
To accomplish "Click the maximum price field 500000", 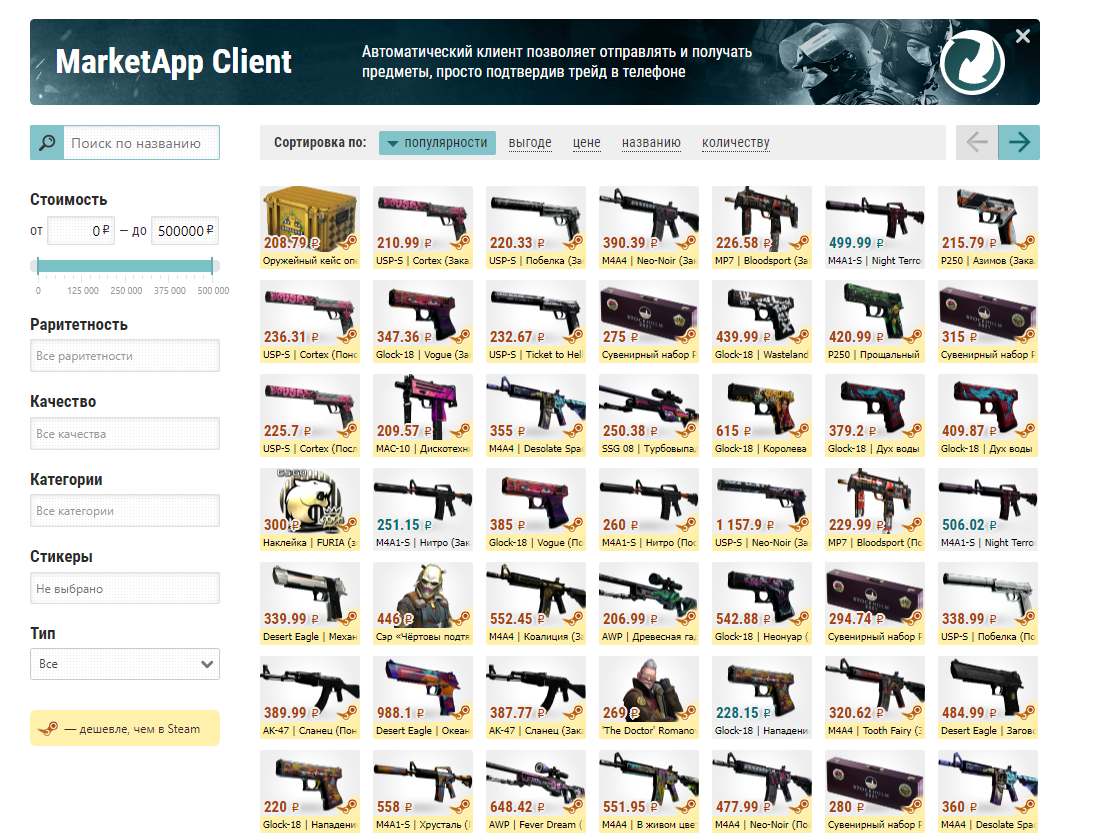I will pyautogui.click(x=184, y=230).
